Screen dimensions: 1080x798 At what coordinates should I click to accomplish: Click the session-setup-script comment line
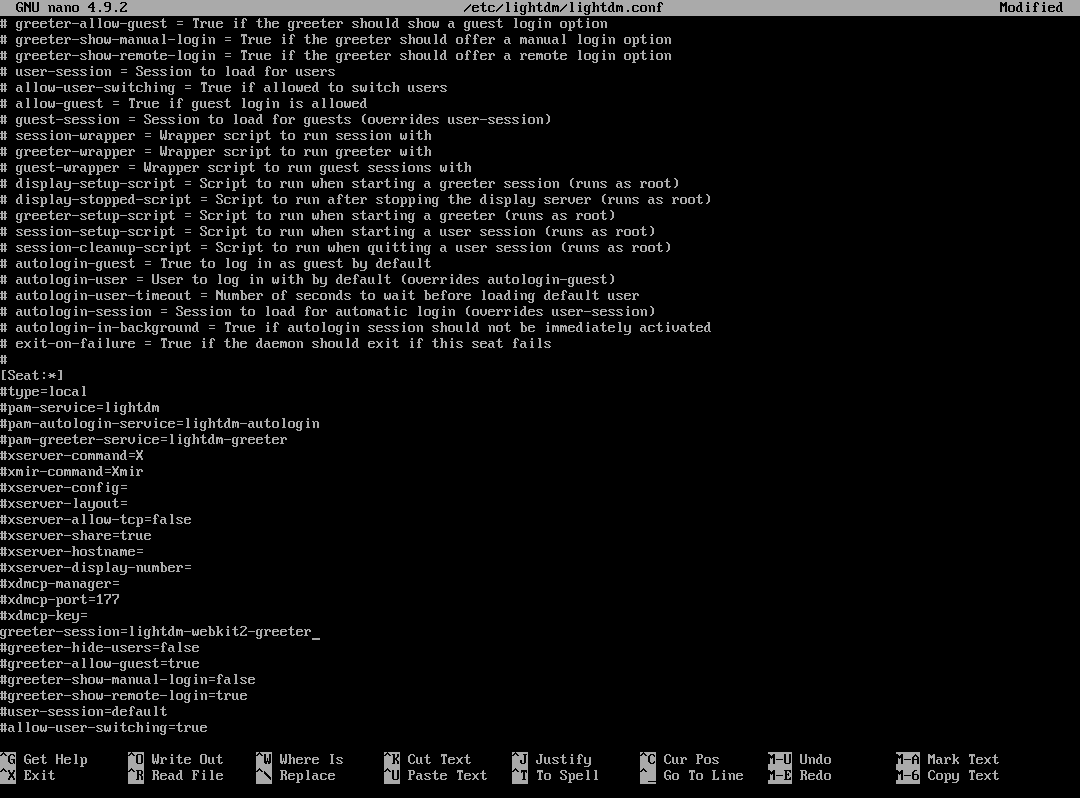(328, 231)
